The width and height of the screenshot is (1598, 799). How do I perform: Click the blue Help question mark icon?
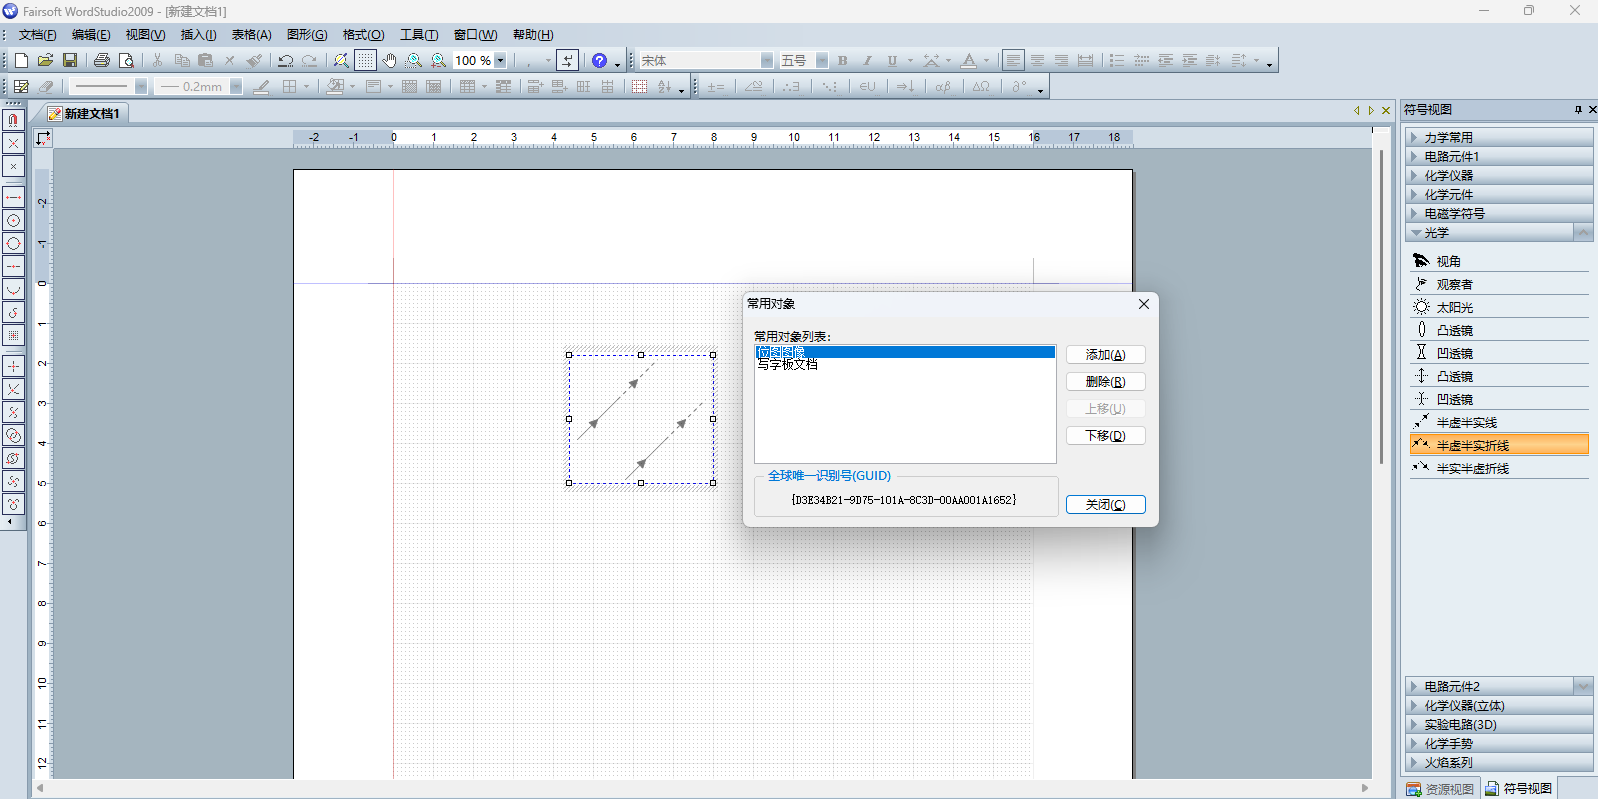[599, 61]
